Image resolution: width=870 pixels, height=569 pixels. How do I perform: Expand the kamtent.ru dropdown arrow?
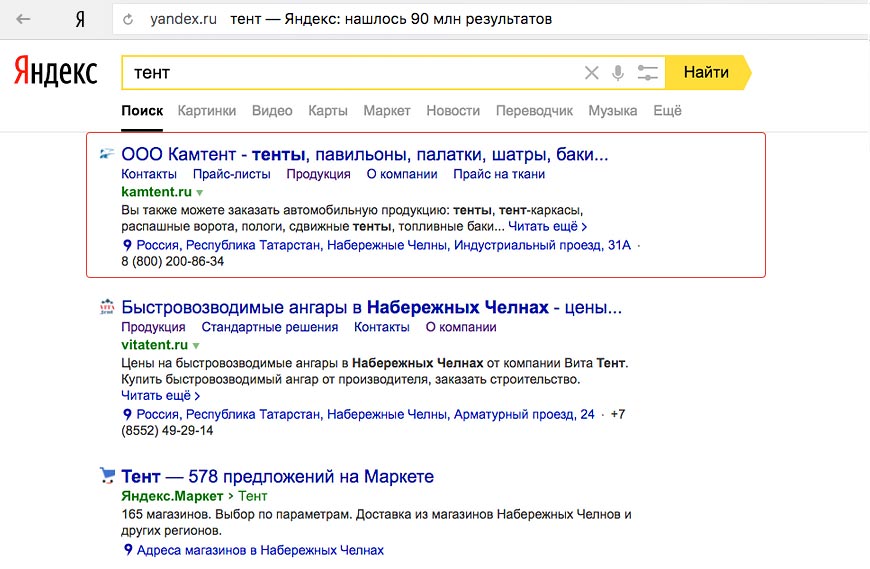coord(200,192)
